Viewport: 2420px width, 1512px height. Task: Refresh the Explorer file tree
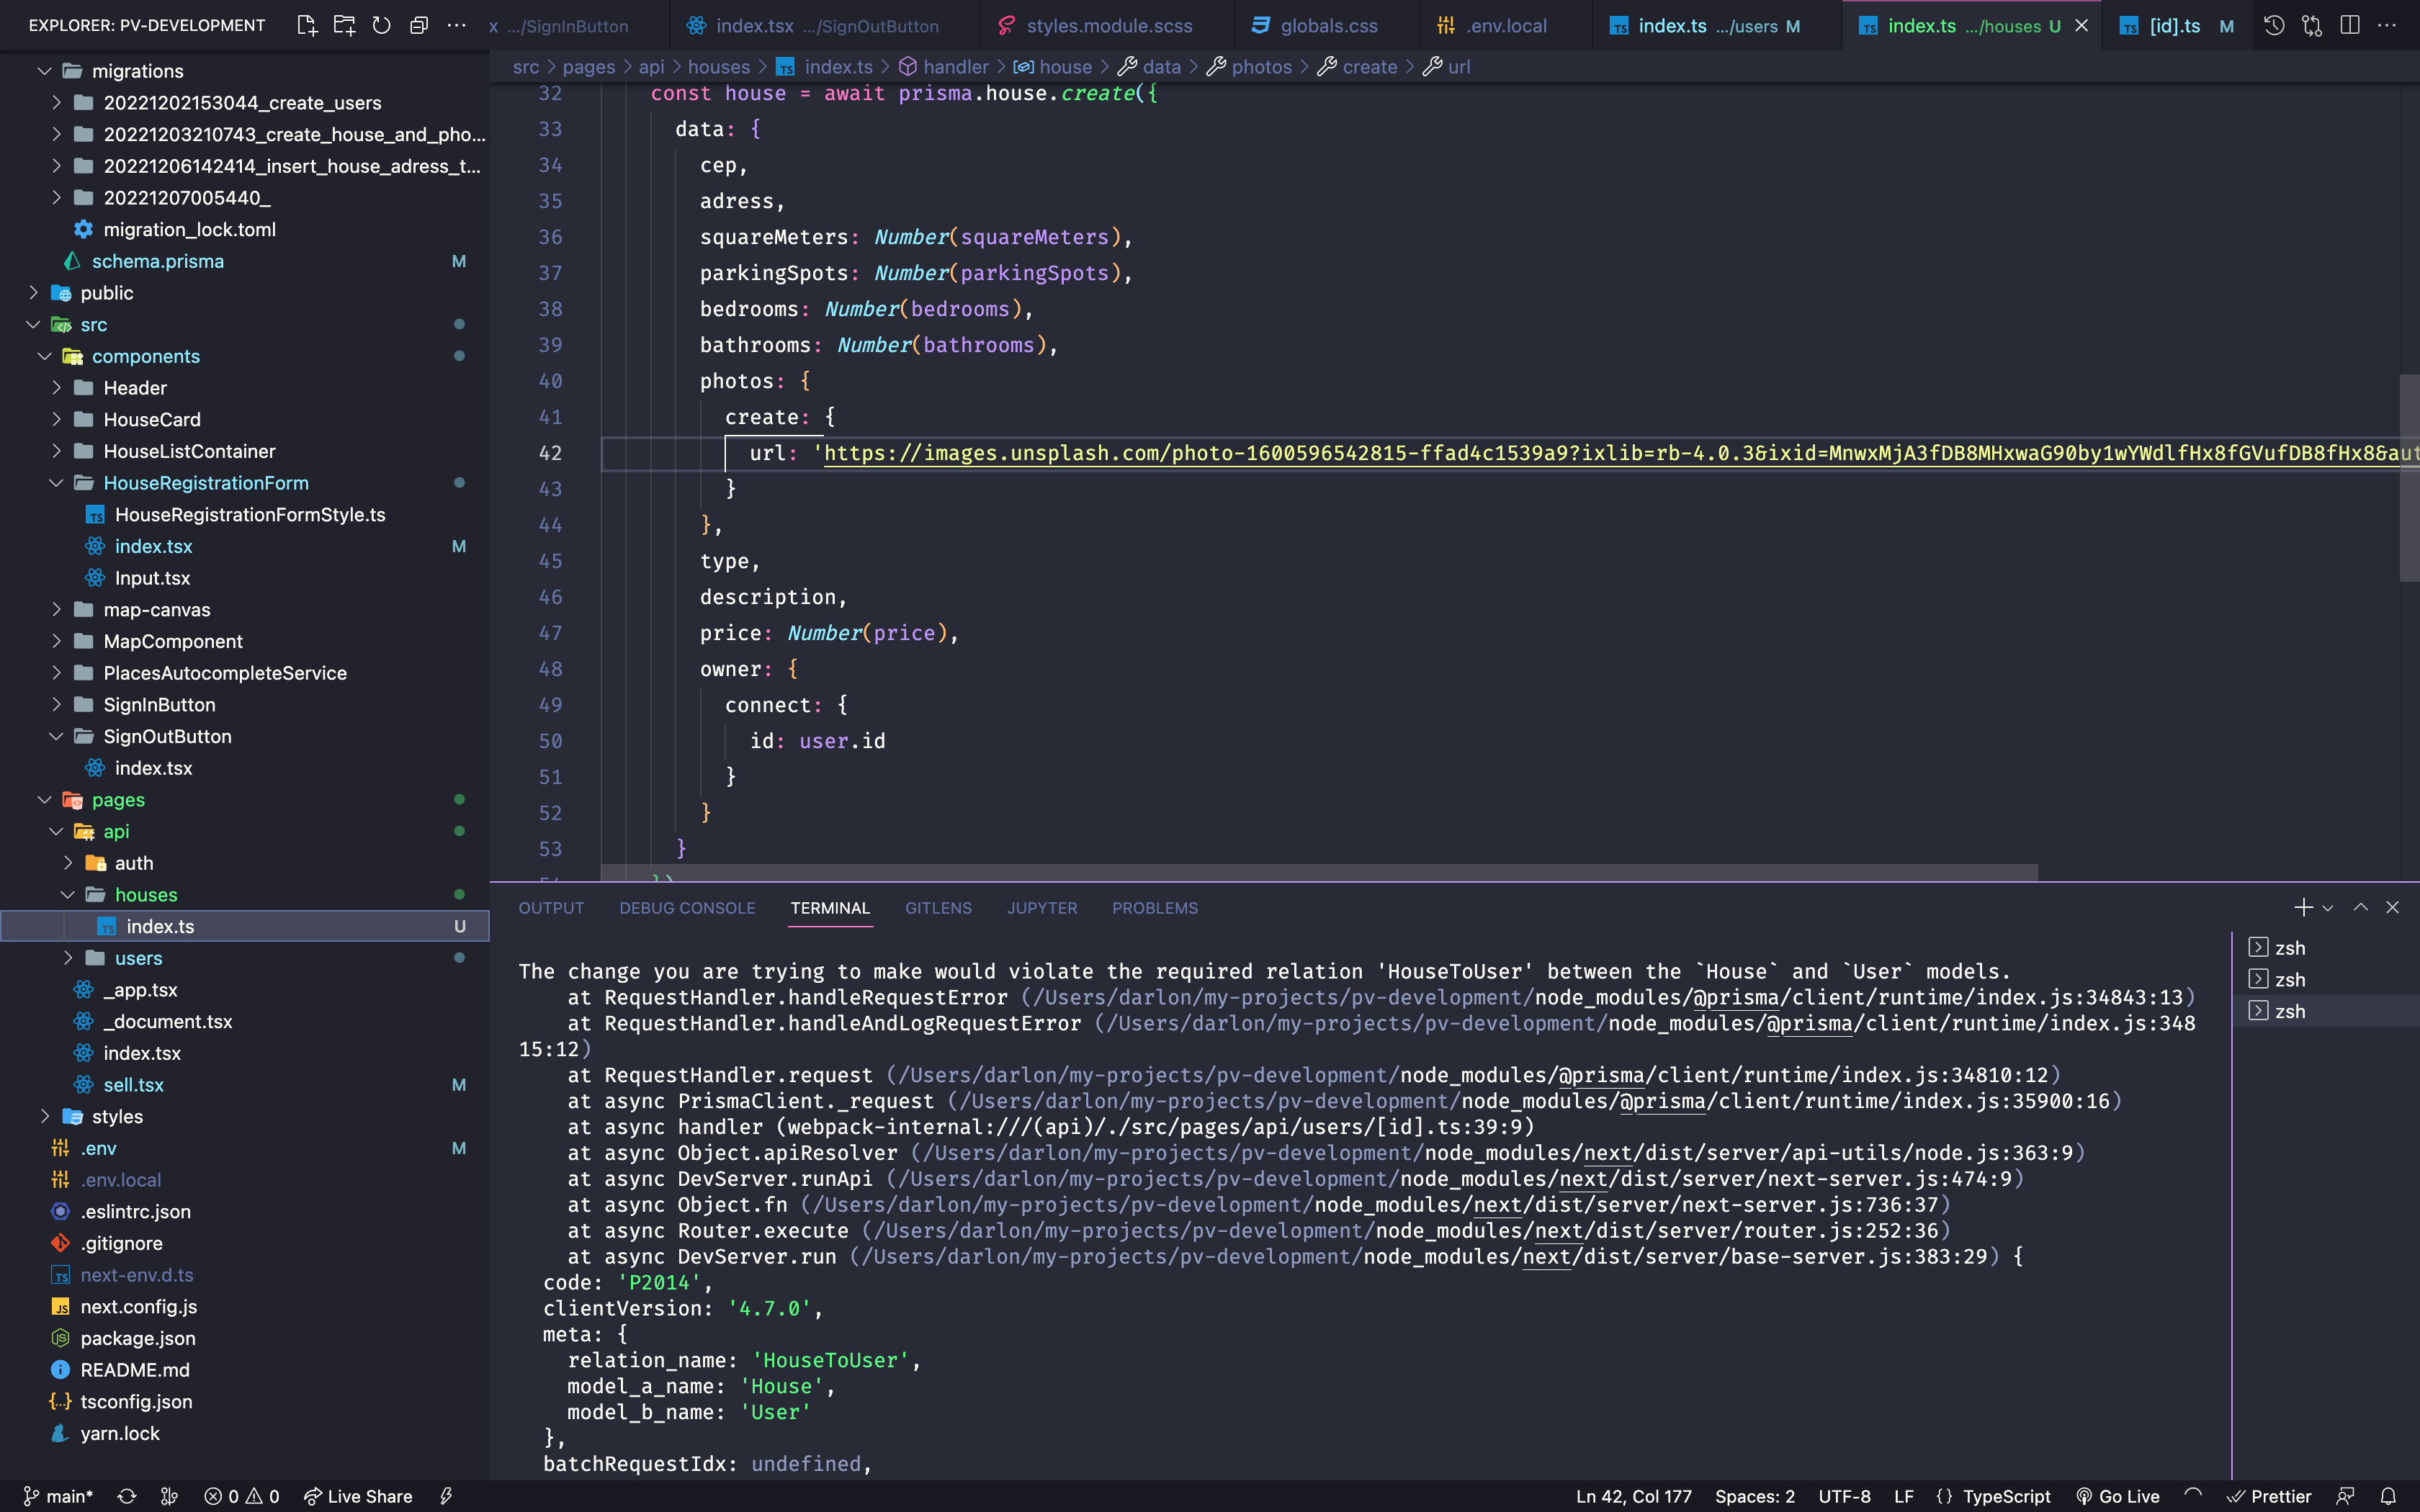[381, 25]
